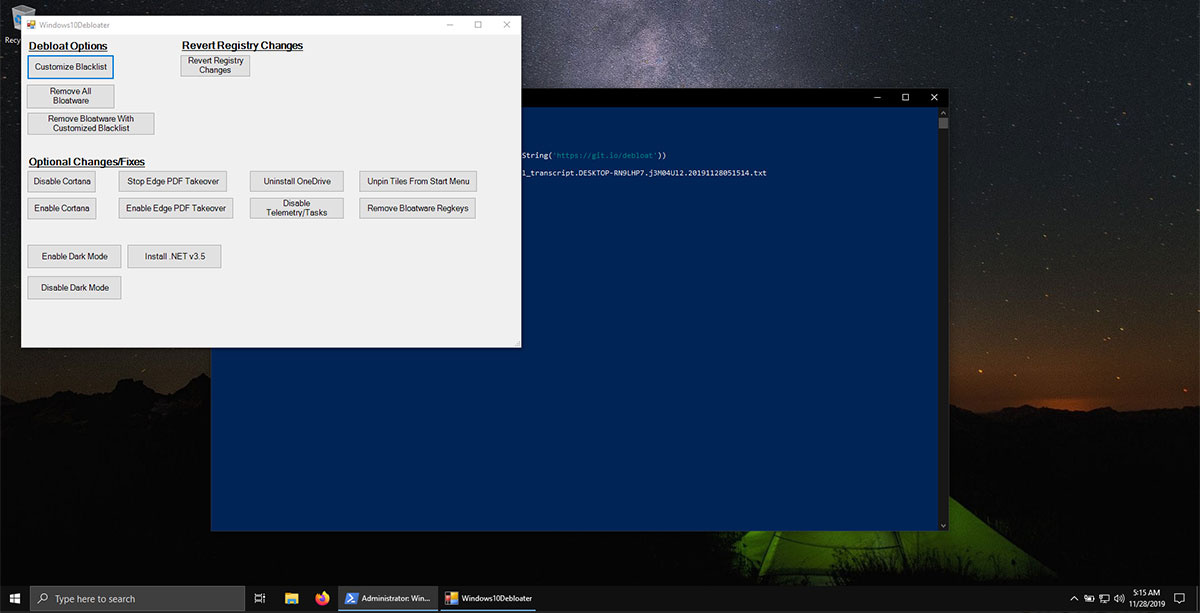The width and height of the screenshot is (1200, 613).
Task: Uninstall OneDrive via the button
Action: click(x=296, y=181)
